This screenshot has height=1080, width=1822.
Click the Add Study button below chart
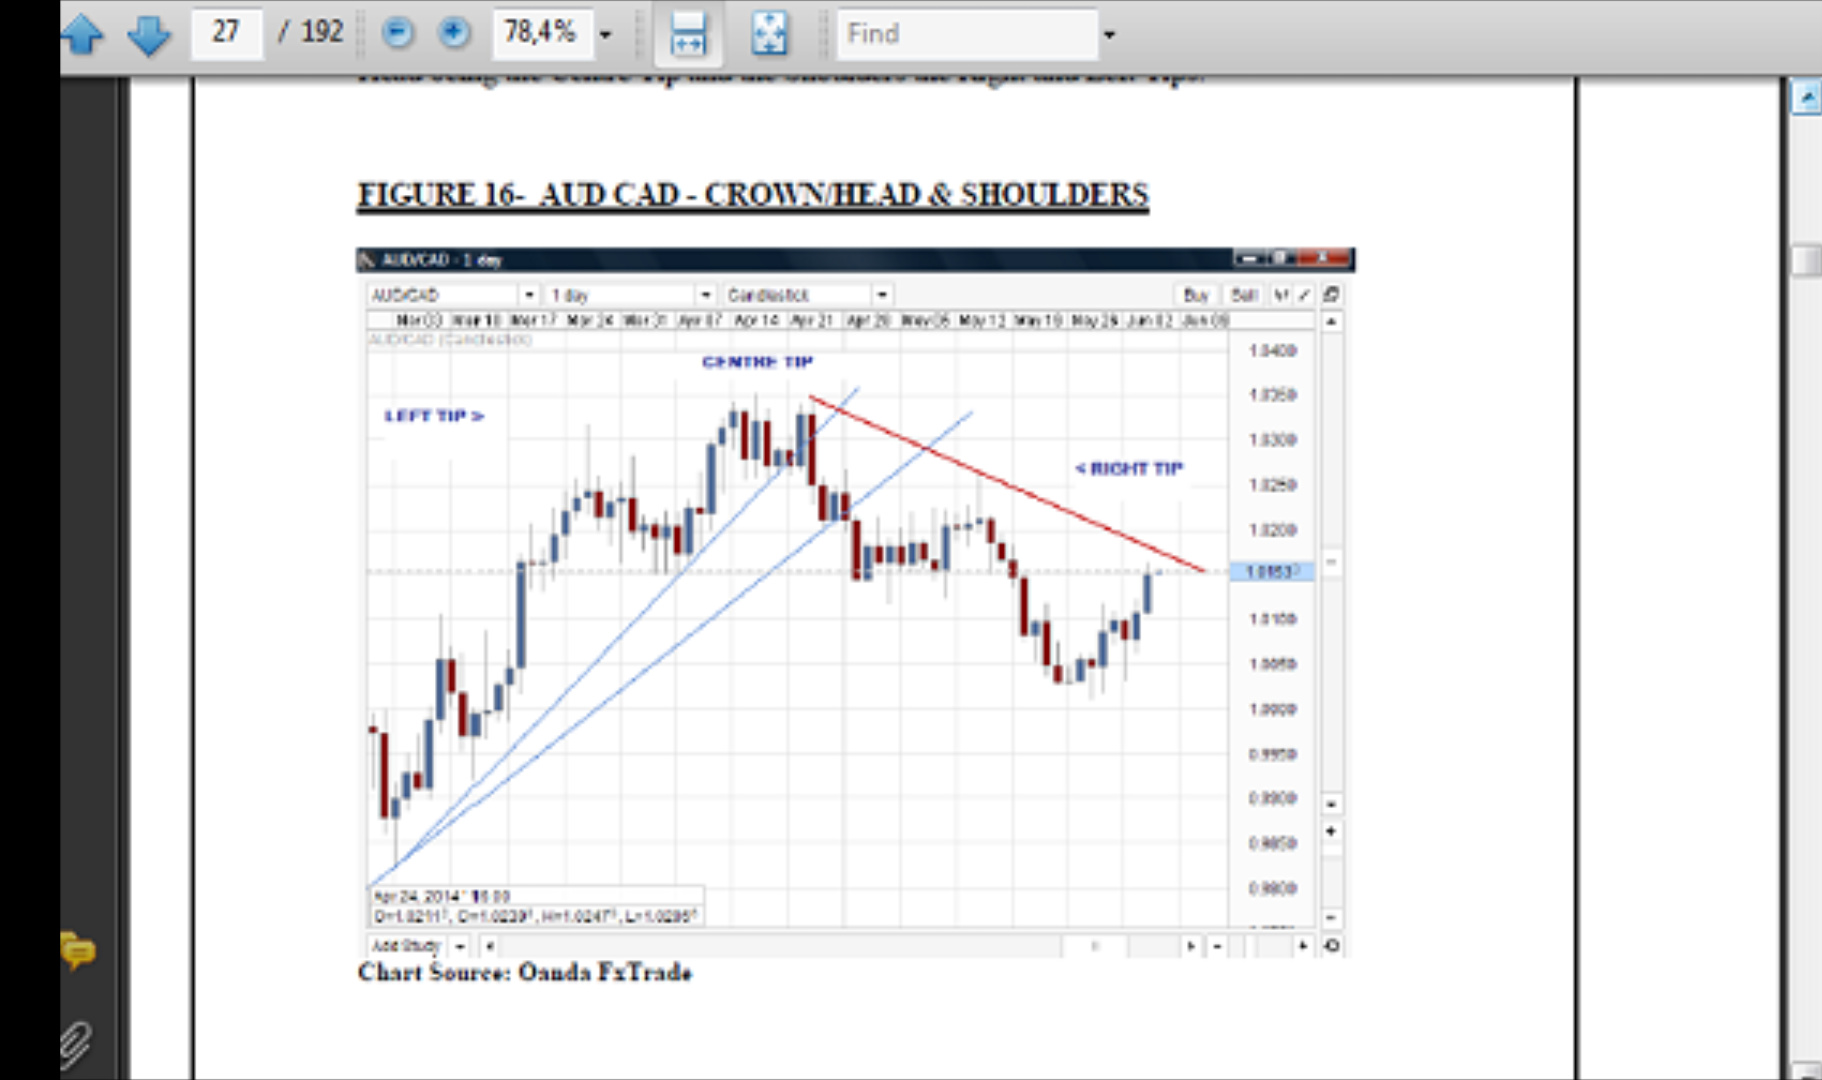point(406,945)
